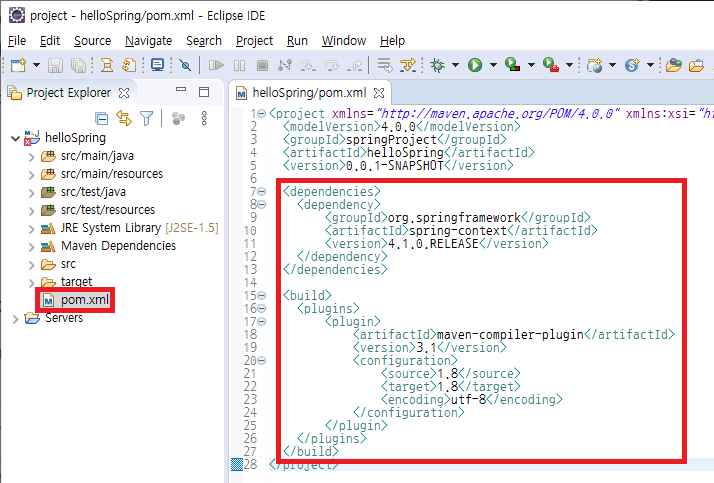Expand the src/main/resources folder
714x483 pixels.
[x=31, y=175]
